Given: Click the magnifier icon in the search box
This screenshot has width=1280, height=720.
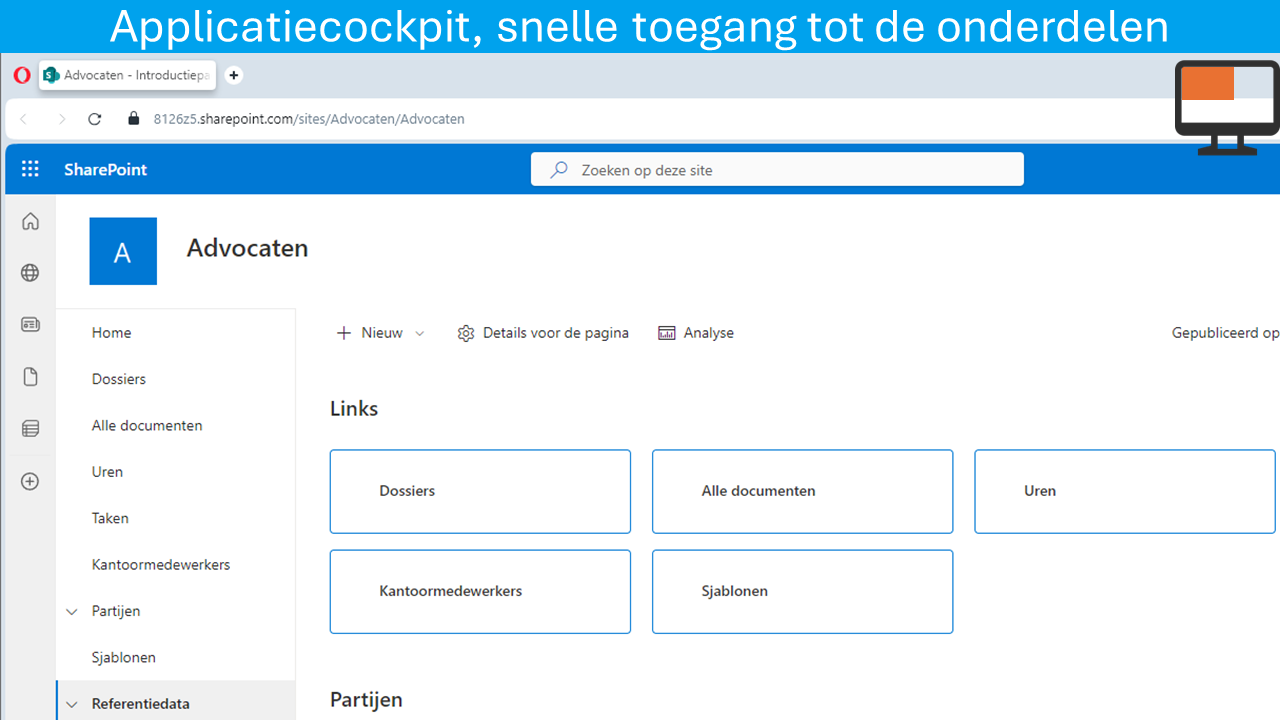Looking at the screenshot, I should pyautogui.click(x=559, y=170).
